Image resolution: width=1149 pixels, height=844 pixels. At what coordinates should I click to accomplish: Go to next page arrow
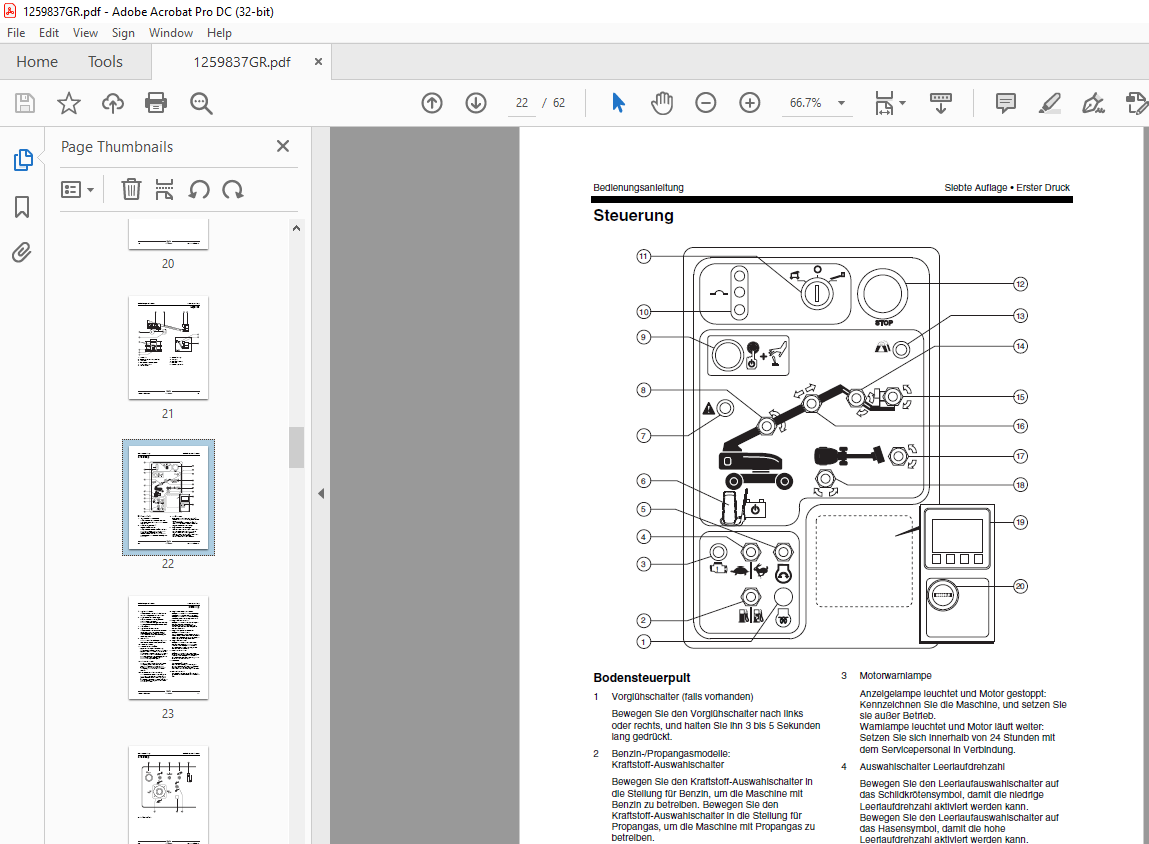[x=476, y=103]
